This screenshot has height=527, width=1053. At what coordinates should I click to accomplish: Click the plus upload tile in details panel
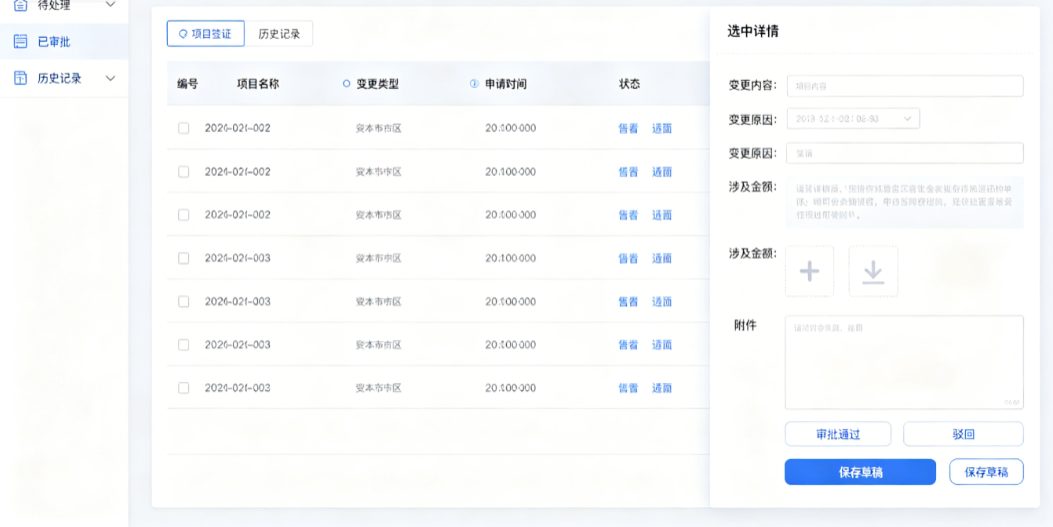(809, 271)
